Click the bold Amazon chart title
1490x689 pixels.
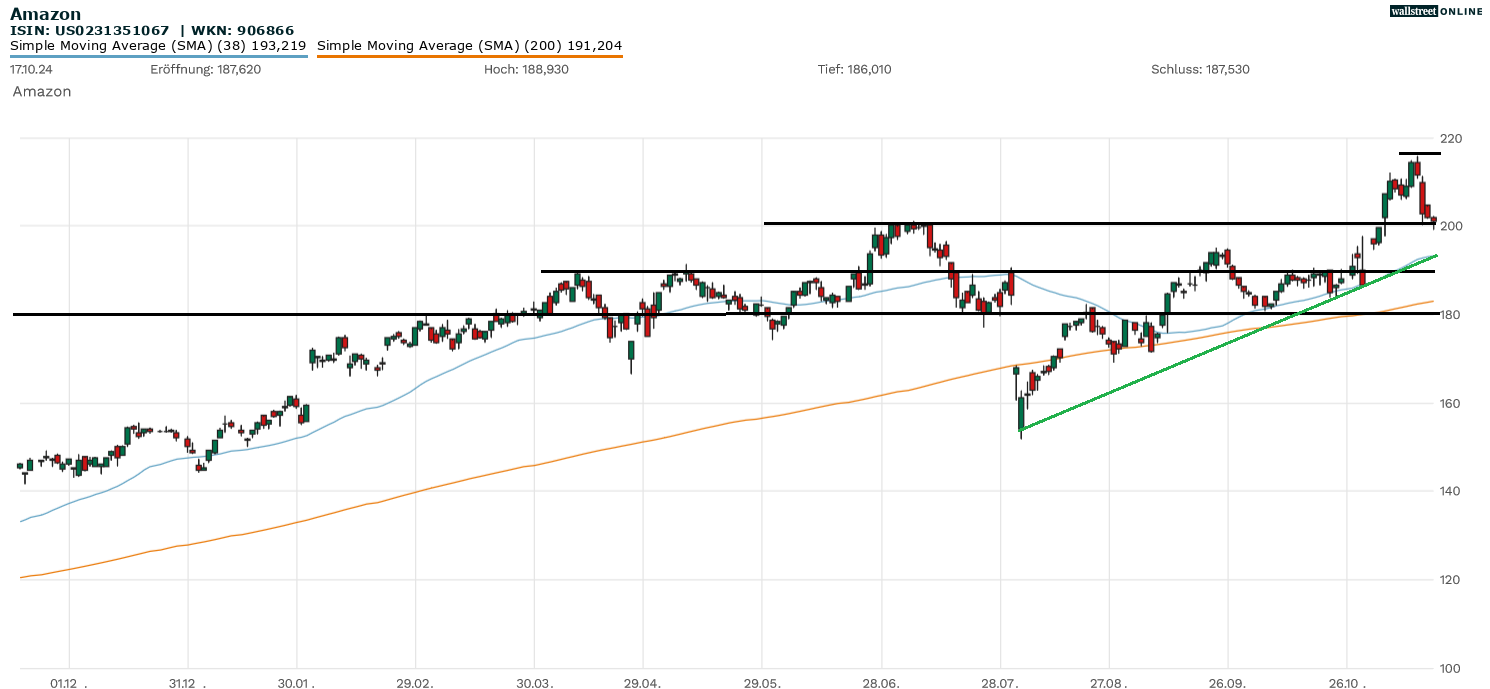(45, 14)
